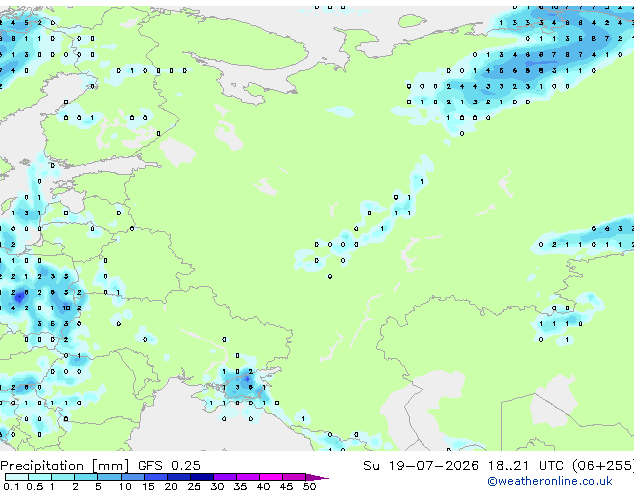
Task: Click the '(06+255)' forecast offset text
Action: [603, 466]
